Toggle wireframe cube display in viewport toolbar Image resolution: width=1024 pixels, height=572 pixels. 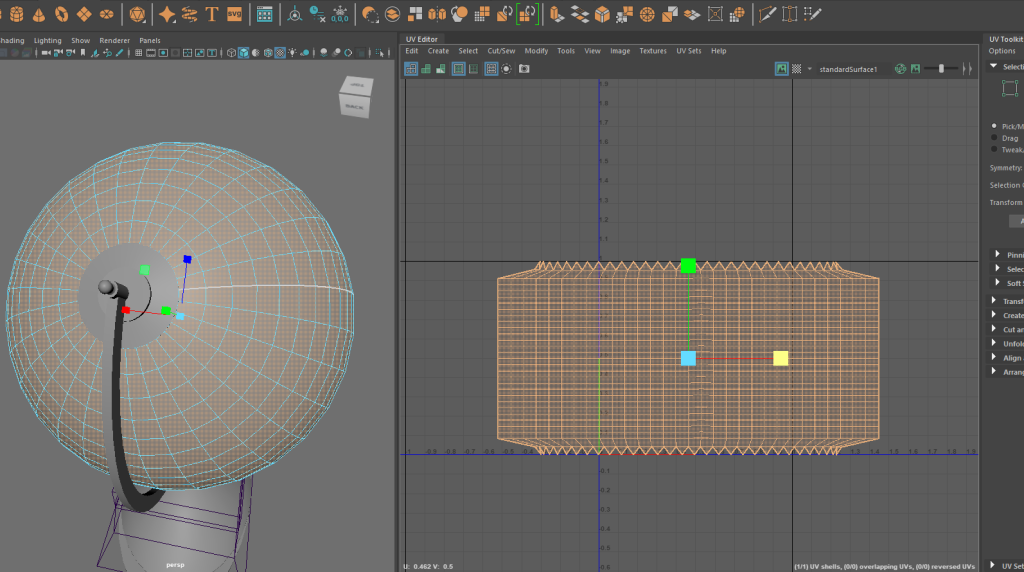coord(231,53)
